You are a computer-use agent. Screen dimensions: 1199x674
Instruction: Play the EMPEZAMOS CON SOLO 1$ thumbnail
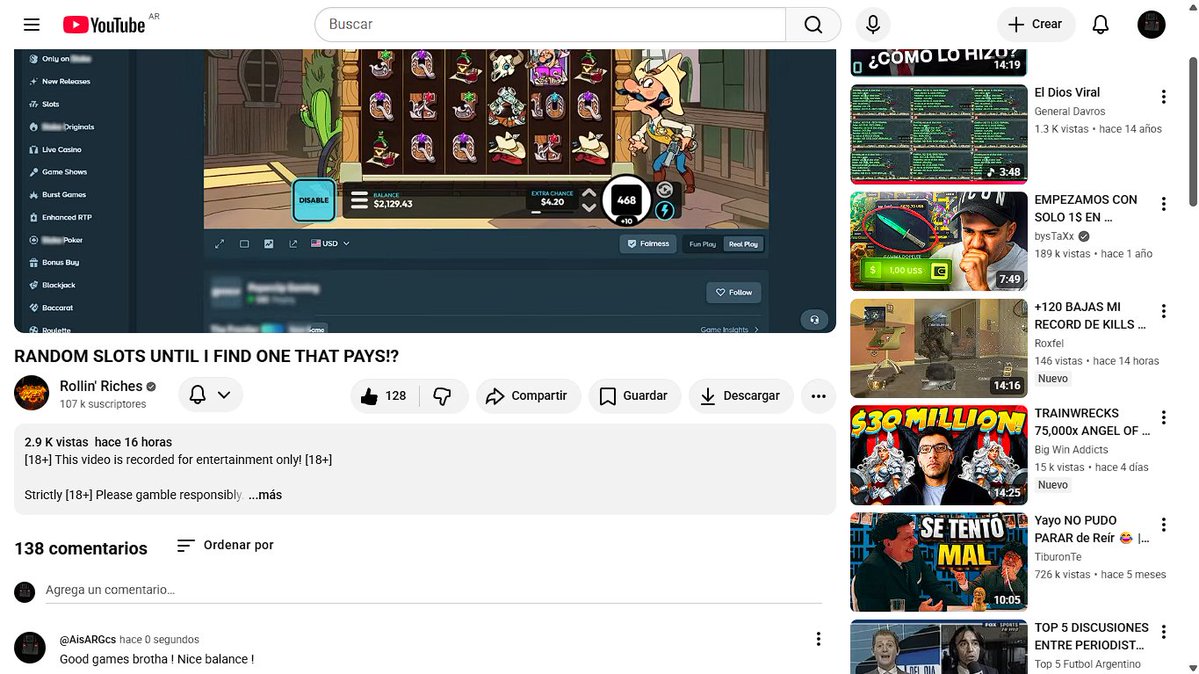tap(939, 241)
